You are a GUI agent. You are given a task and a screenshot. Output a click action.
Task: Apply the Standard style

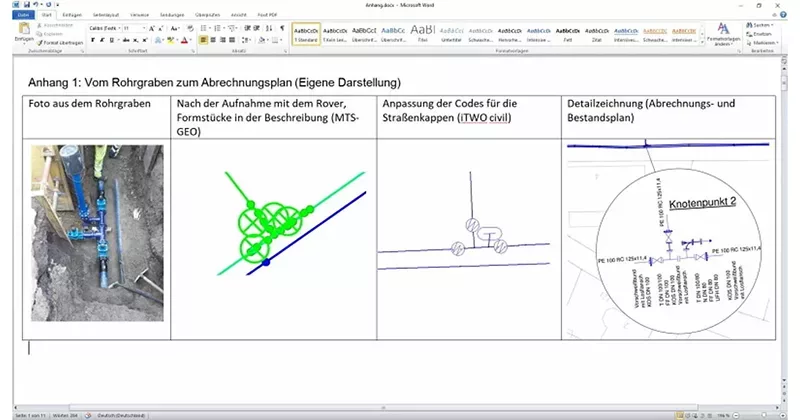306,34
